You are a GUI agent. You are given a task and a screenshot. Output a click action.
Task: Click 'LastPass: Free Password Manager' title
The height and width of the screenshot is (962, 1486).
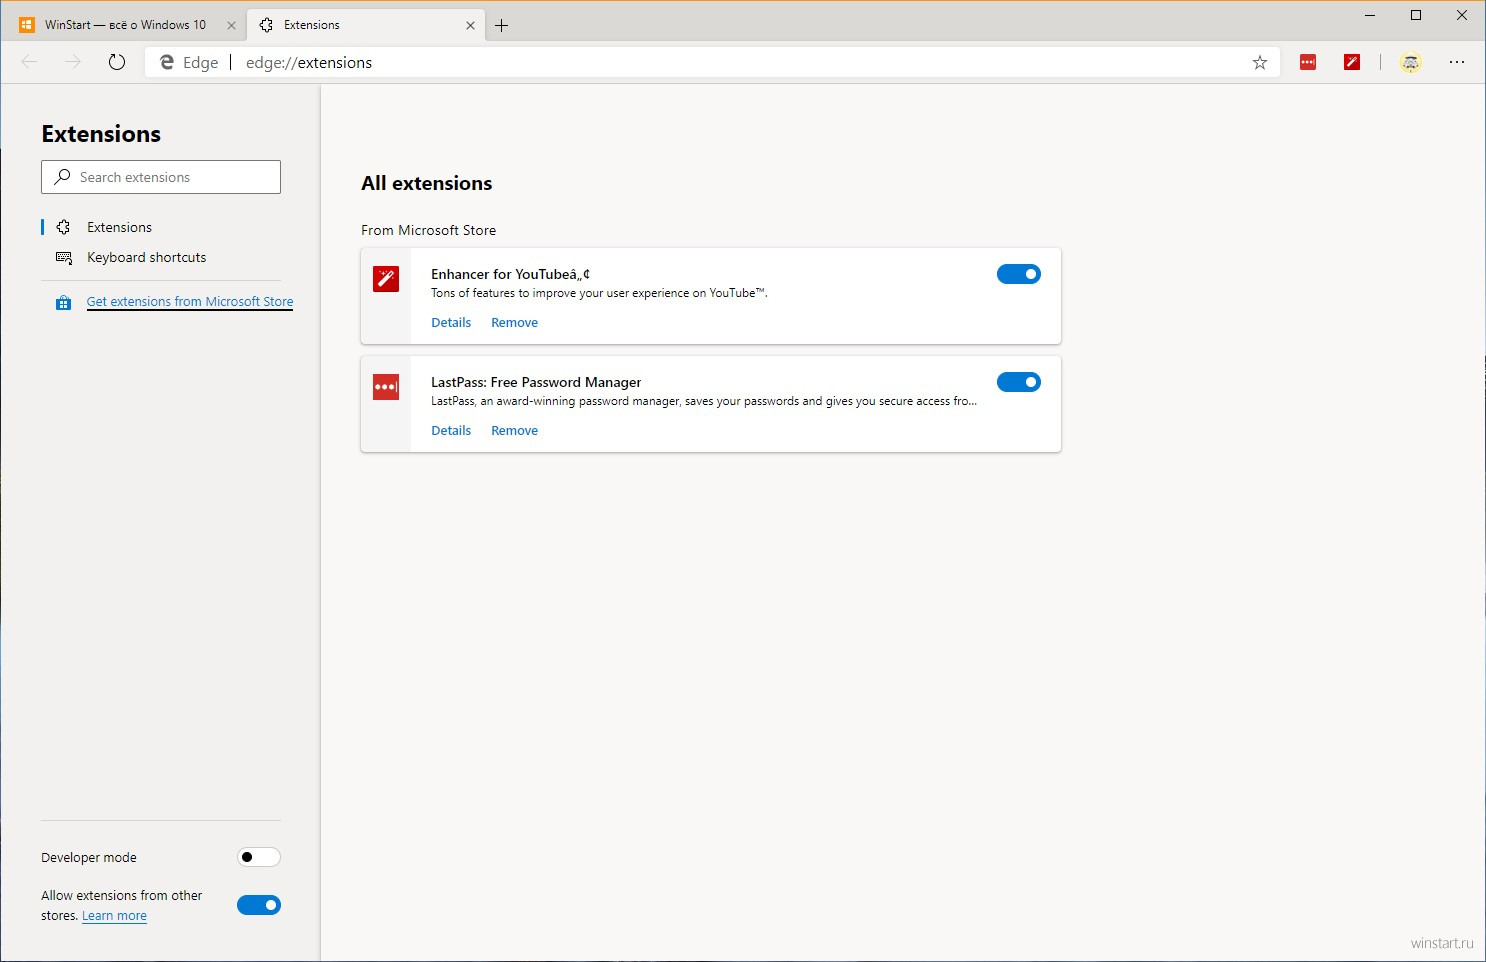point(536,382)
